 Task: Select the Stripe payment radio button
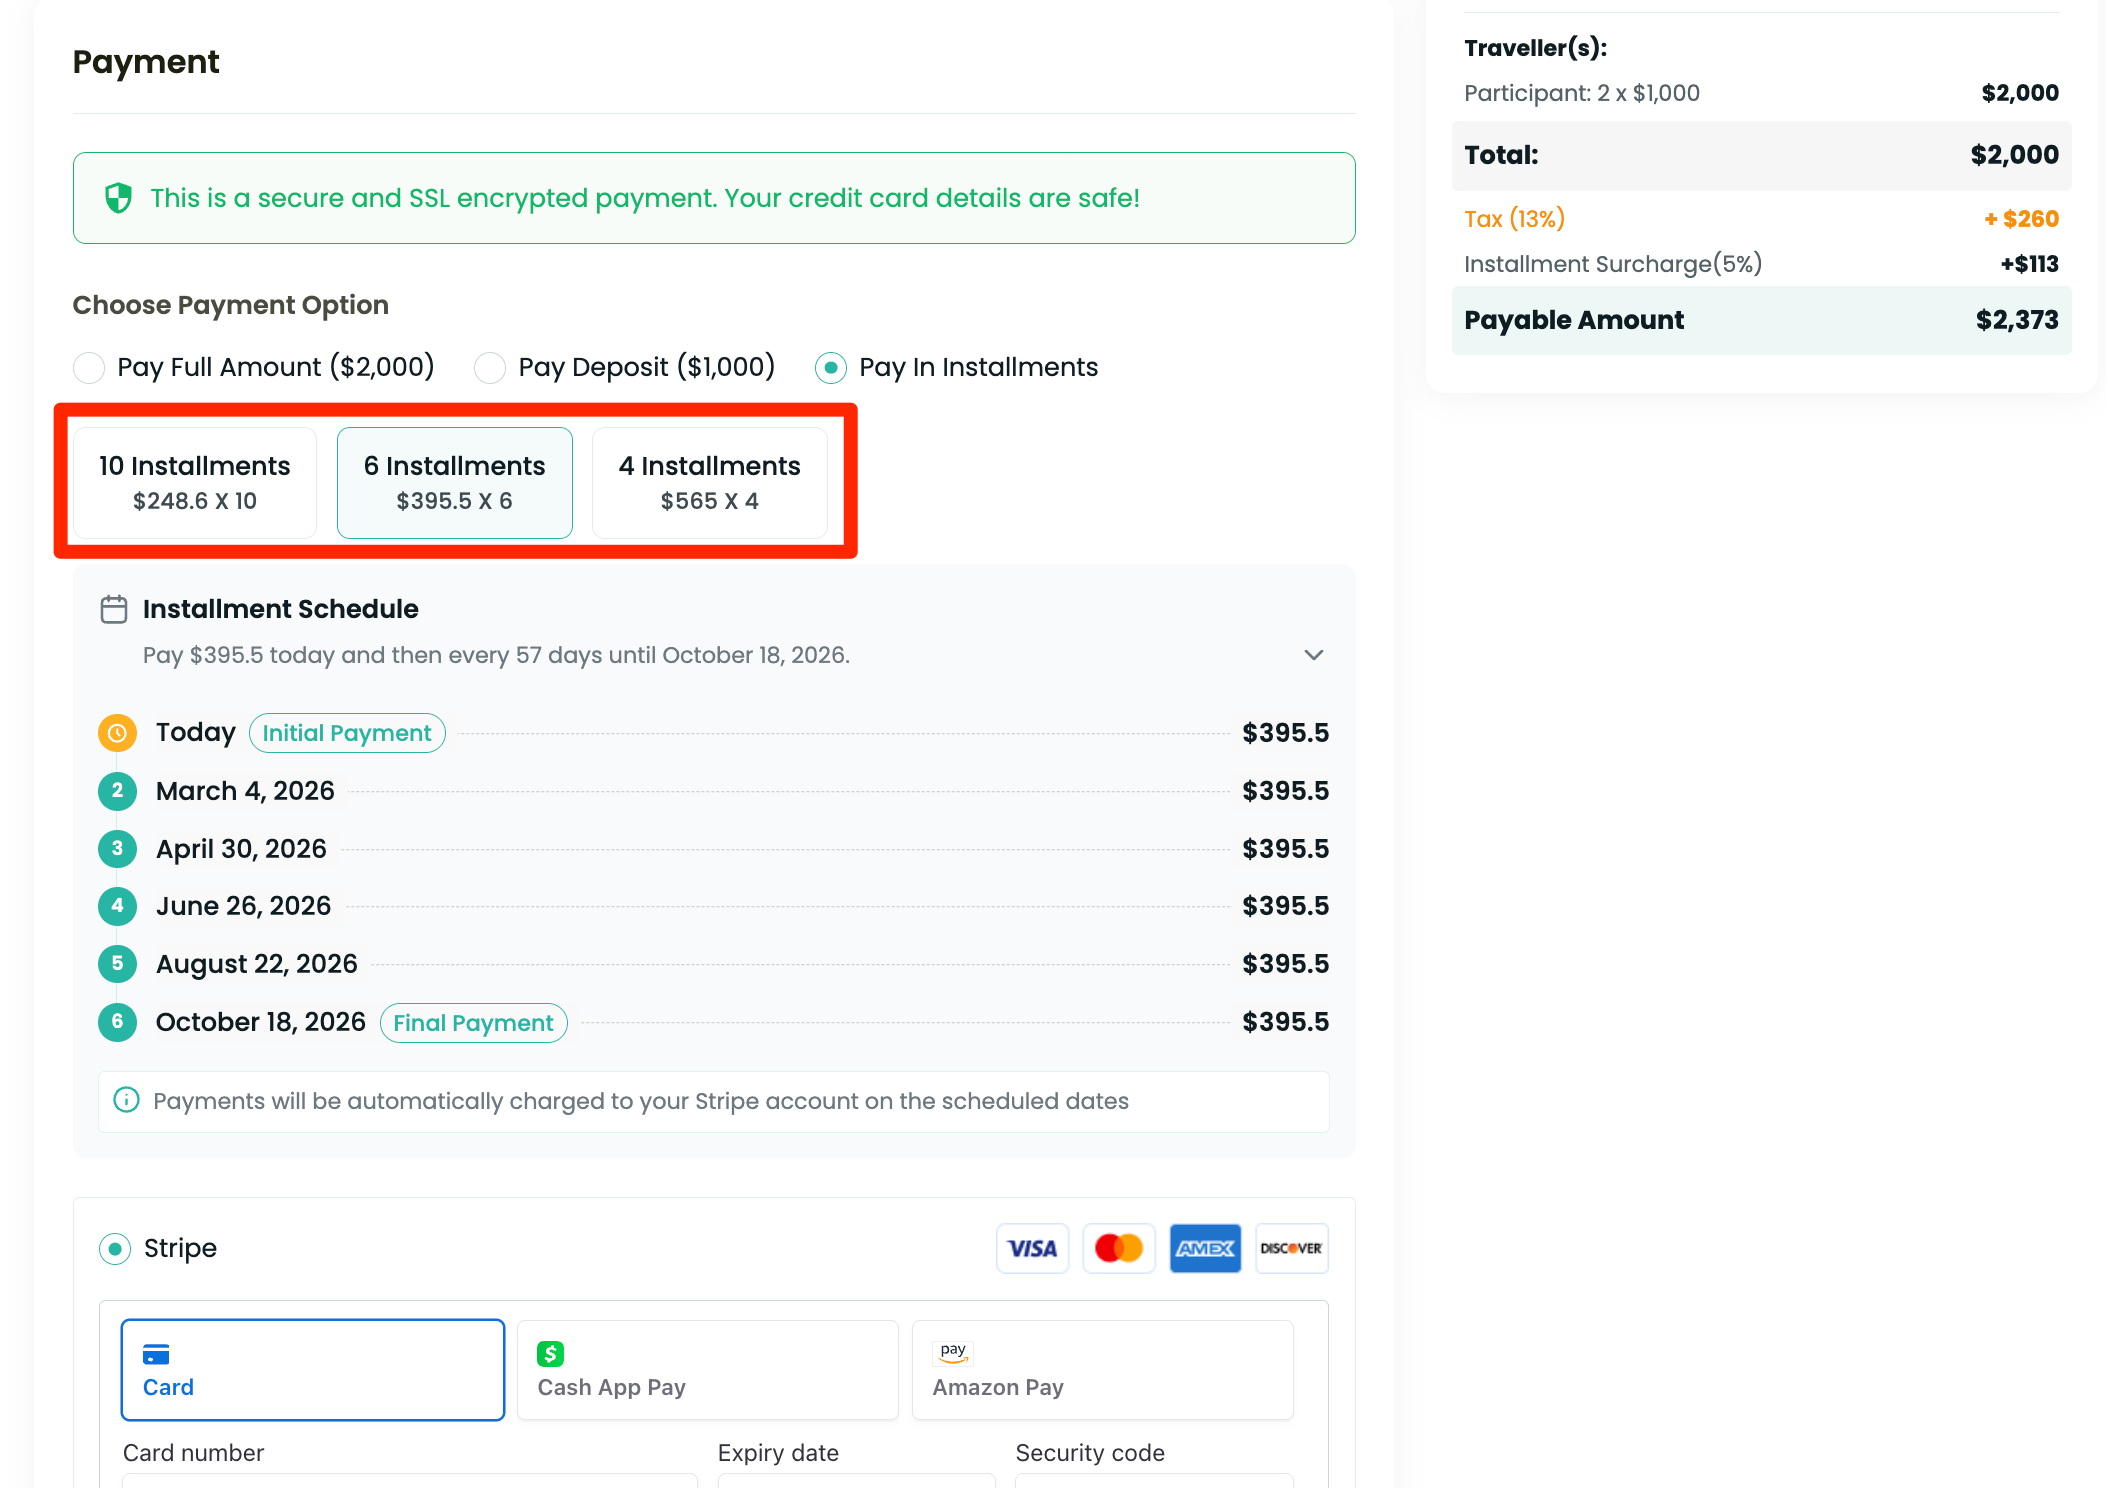(115, 1248)
